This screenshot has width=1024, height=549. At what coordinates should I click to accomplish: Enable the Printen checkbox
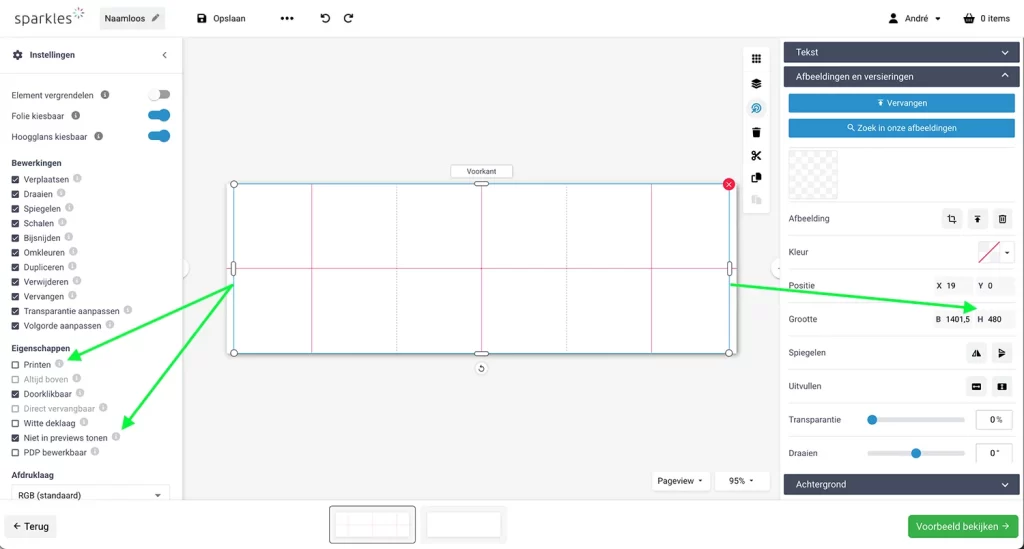click(x=15, y=365)
